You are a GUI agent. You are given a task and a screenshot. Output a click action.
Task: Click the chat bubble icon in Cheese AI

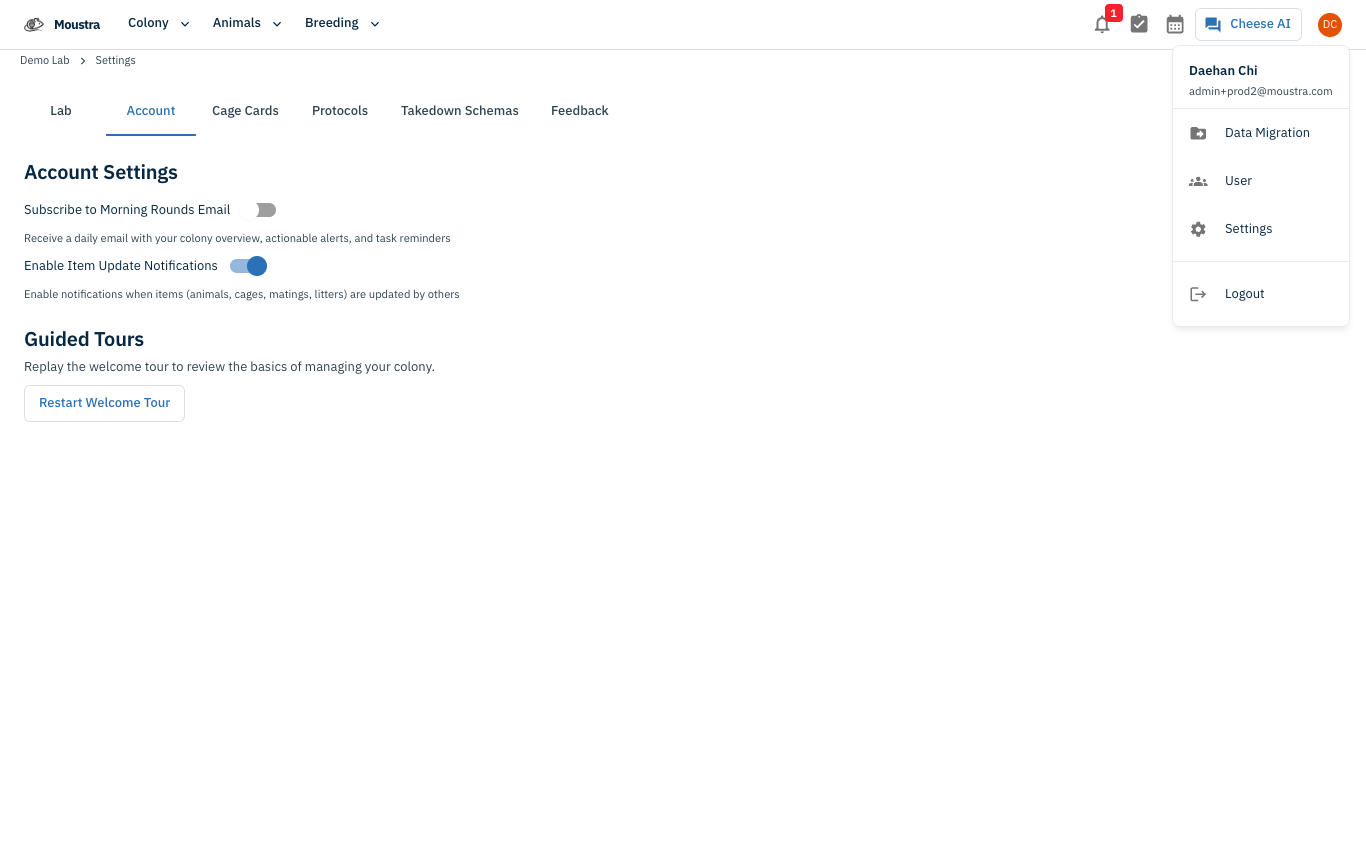click(x=1213, y=25)
